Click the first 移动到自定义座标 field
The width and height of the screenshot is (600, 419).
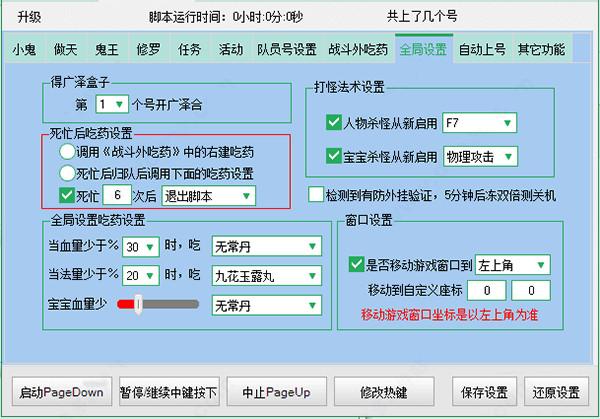(x=487, y=290)
